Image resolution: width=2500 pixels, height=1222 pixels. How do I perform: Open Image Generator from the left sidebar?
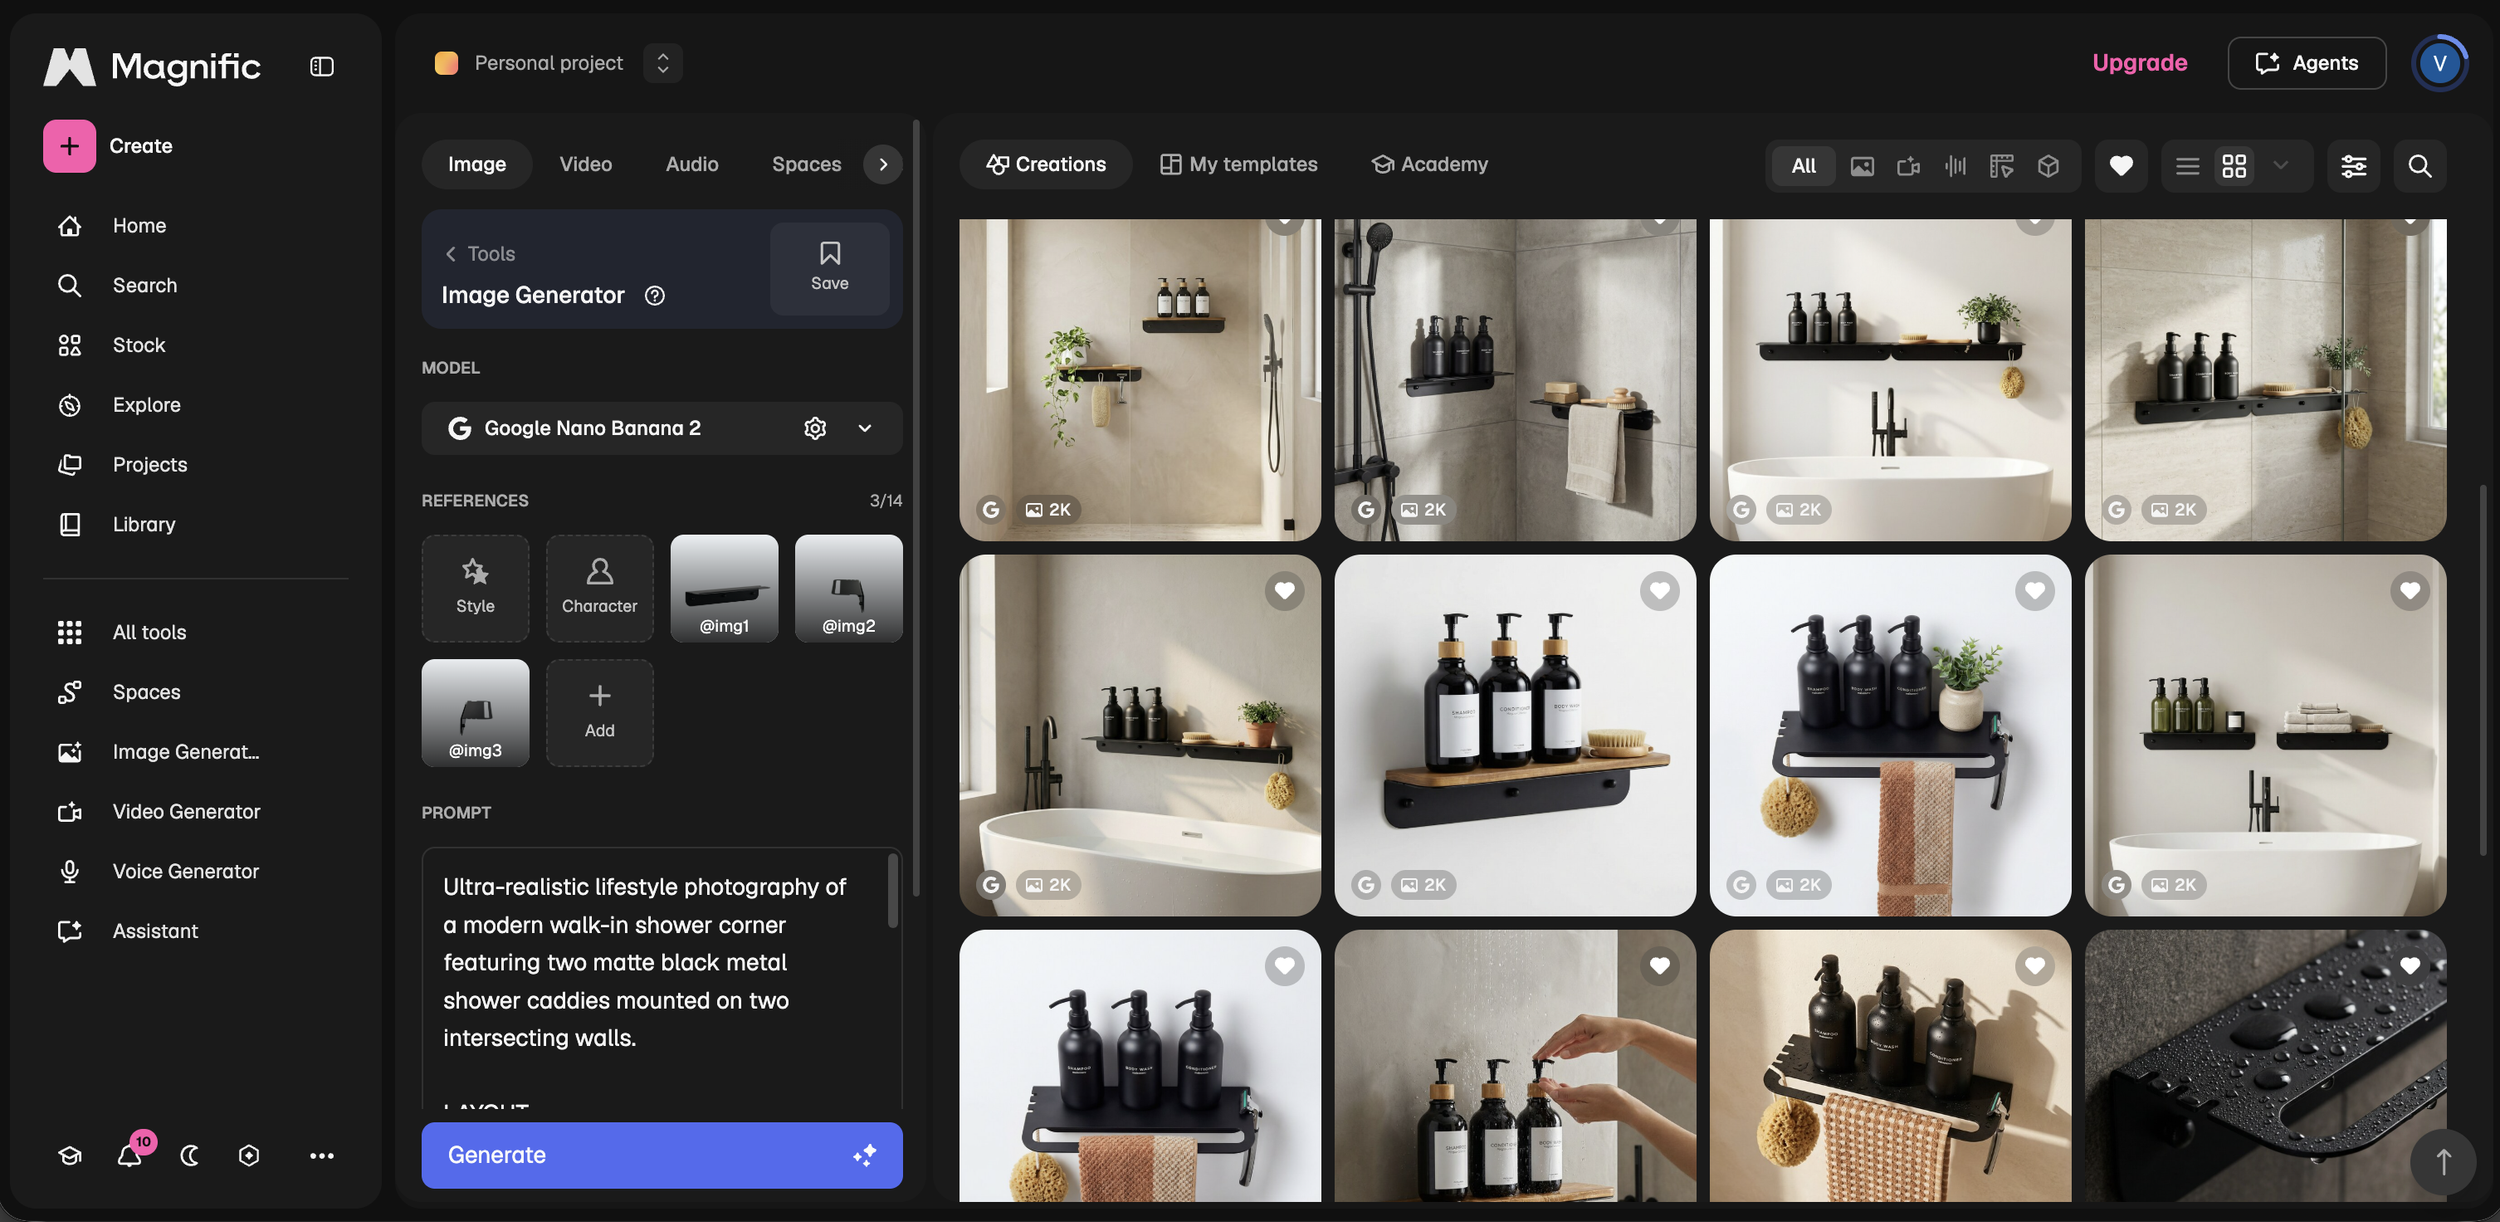click(x=158, y=752)
